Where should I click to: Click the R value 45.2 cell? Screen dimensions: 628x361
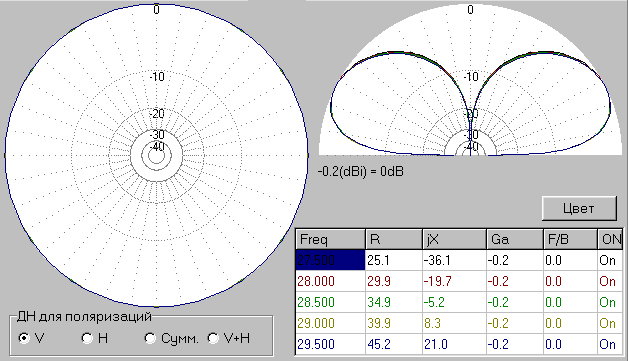(x=394, y=344)
